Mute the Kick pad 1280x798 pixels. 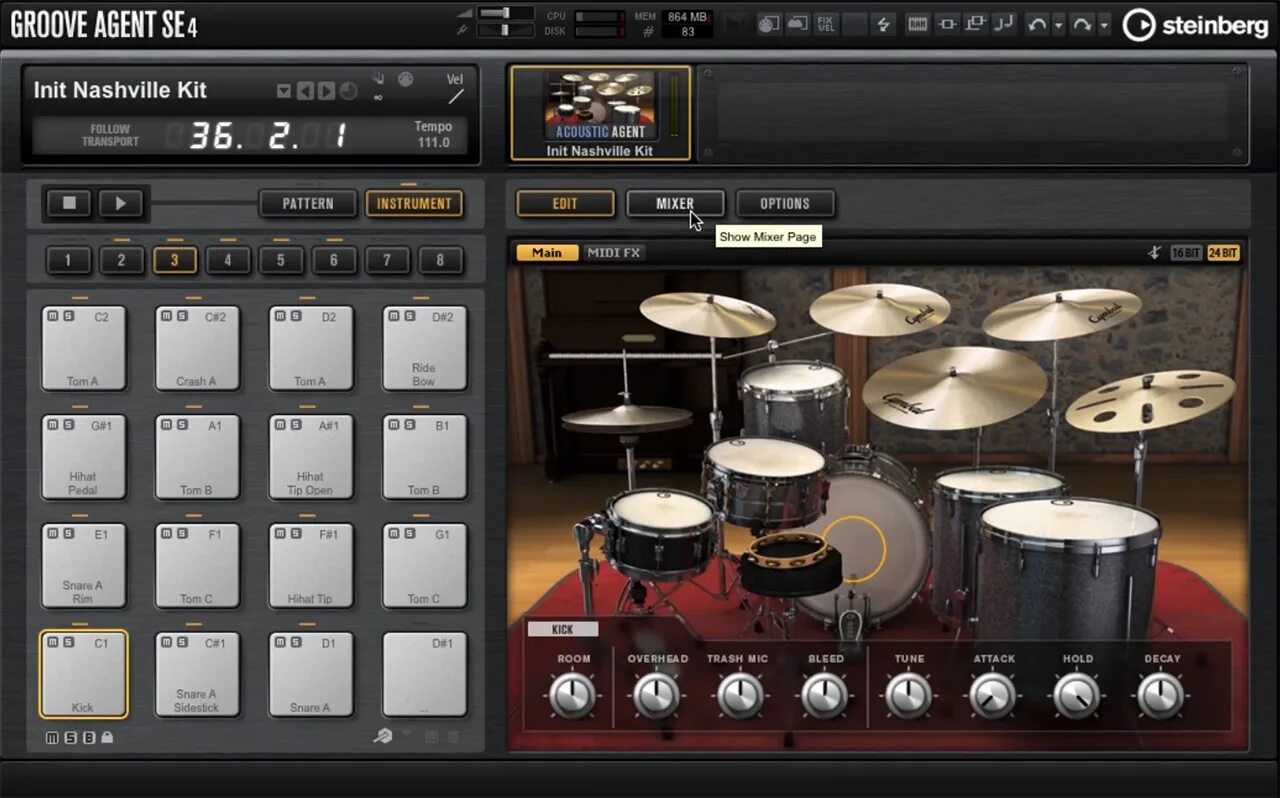[x=54, y=642]
